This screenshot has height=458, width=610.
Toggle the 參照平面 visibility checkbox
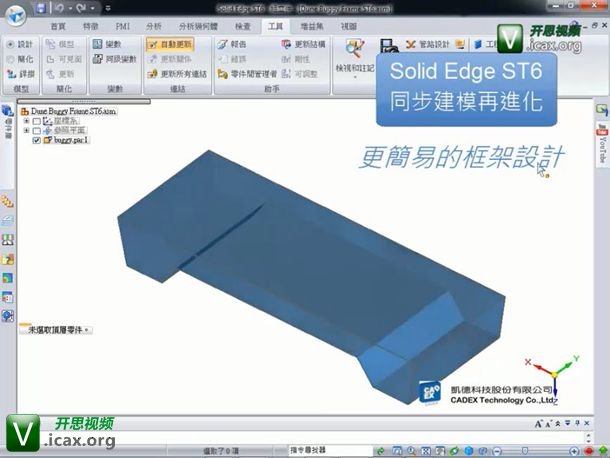click(x=37, y=131)
